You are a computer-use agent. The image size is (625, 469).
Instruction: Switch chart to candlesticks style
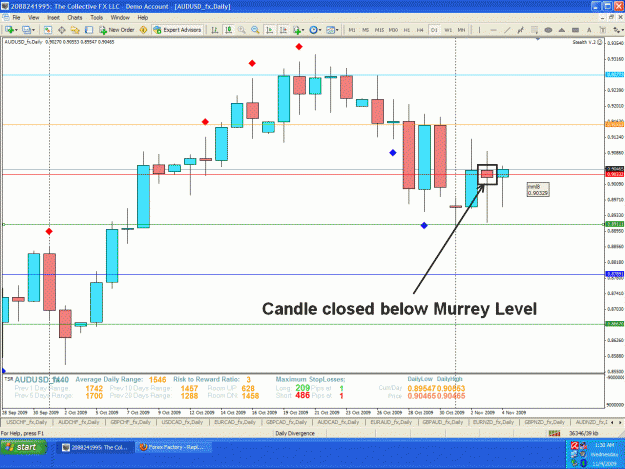tap(228, 30)
